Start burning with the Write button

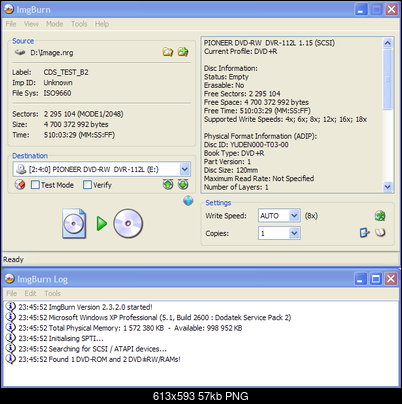click(x=102, y=223)
